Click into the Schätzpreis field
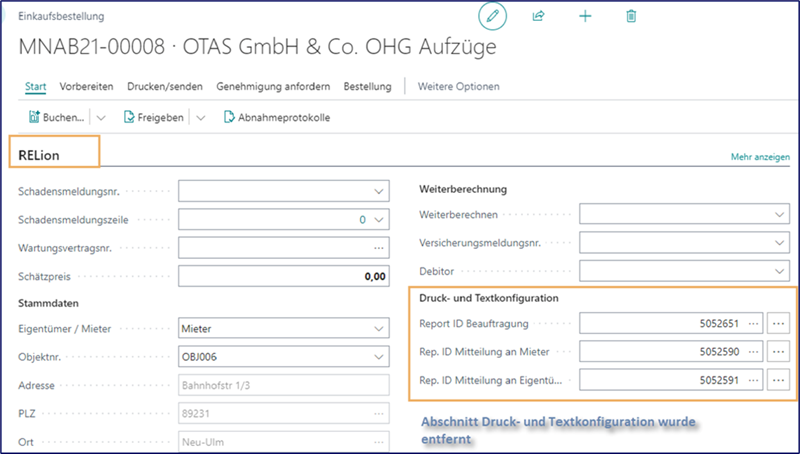800x454 pixels. 284,276
